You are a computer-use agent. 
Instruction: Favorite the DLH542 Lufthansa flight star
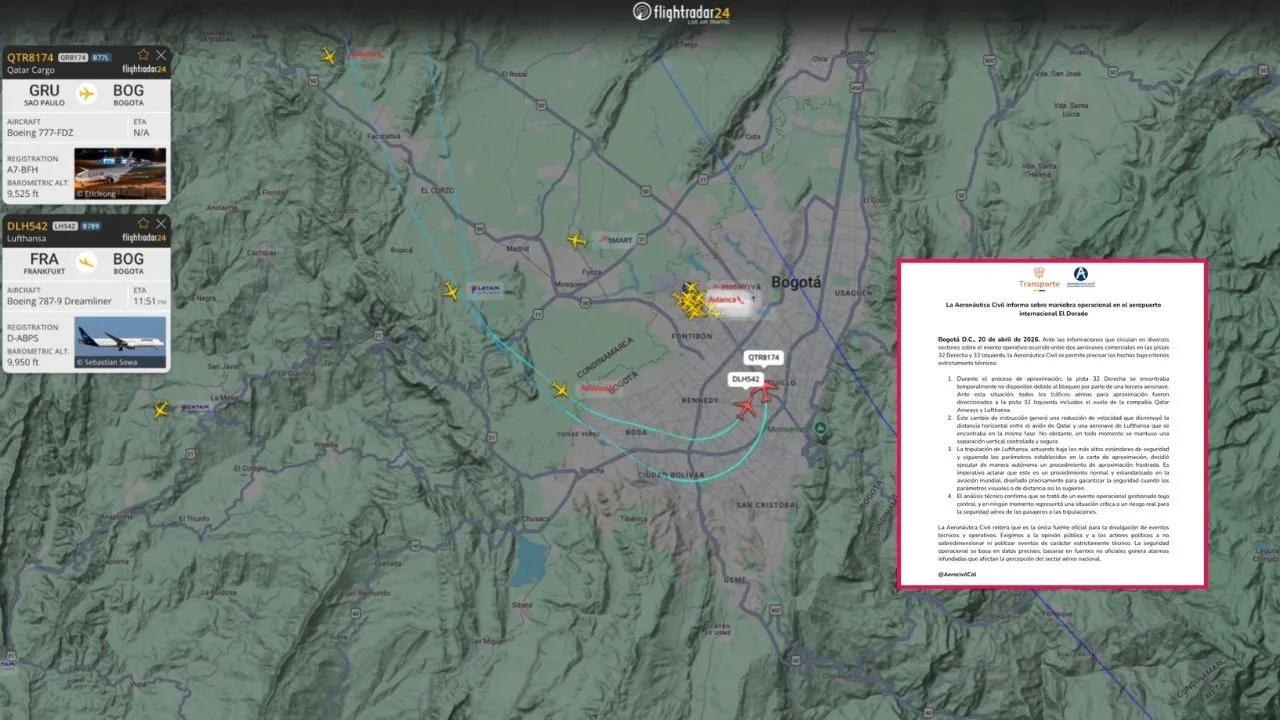144,223
